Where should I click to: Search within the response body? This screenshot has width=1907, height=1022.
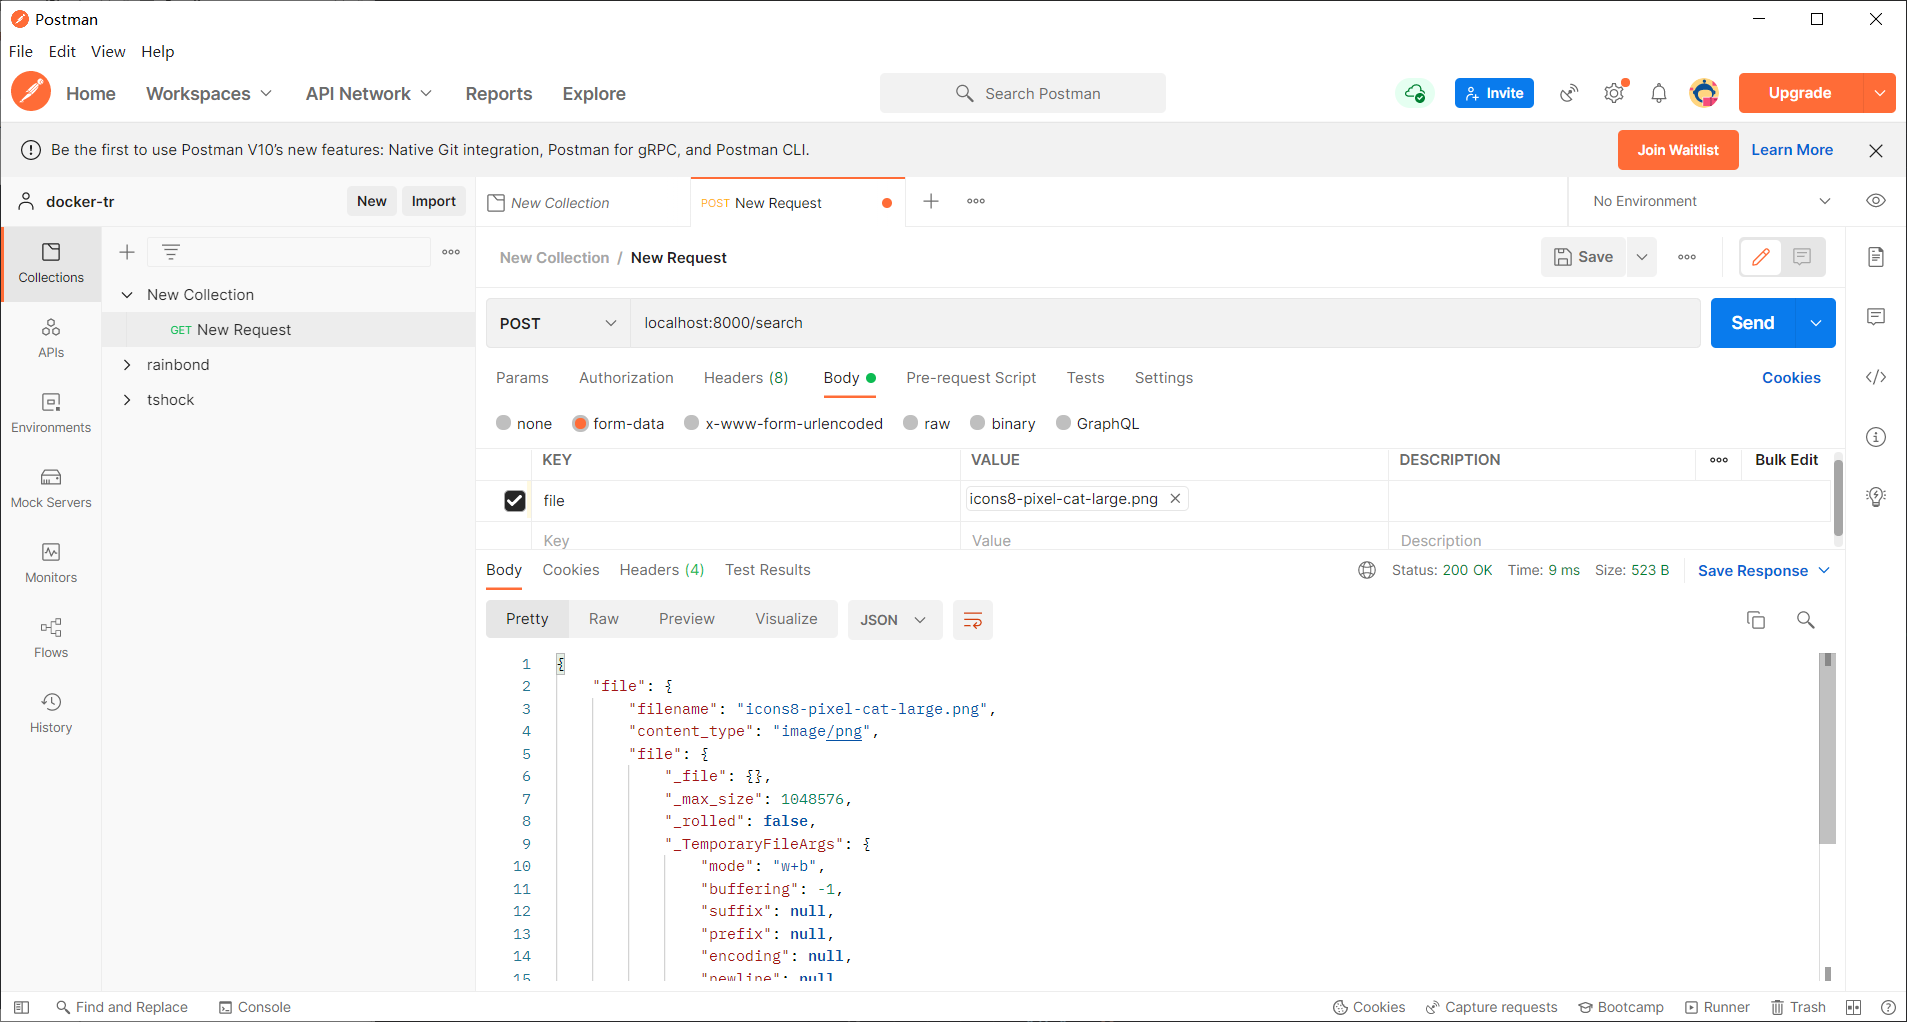pyautogui.click(x=1806, y=620)
